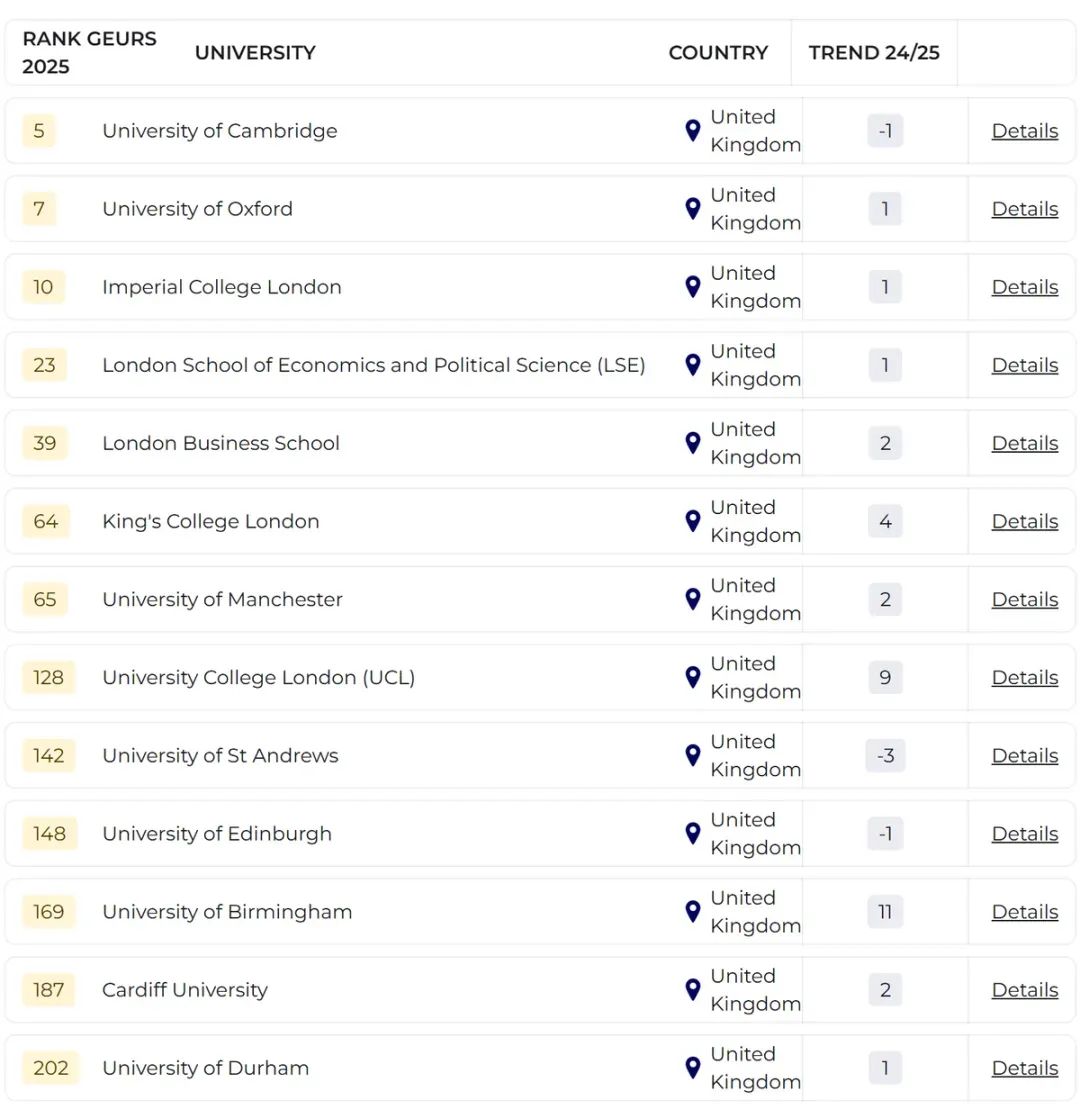
Task: Click rank badge 128 for UCL
Action: click(x=48, y=677)
